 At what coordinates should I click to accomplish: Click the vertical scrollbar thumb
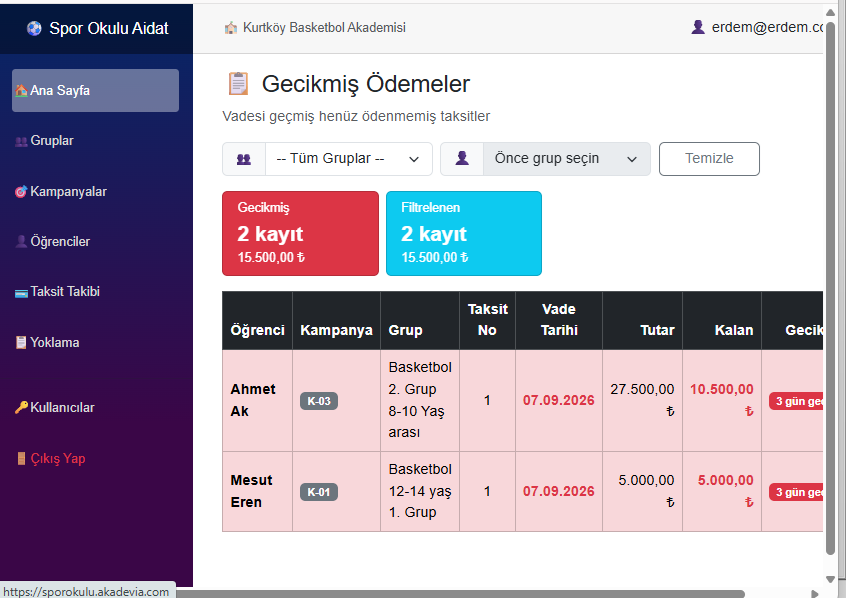pos(830,288)
